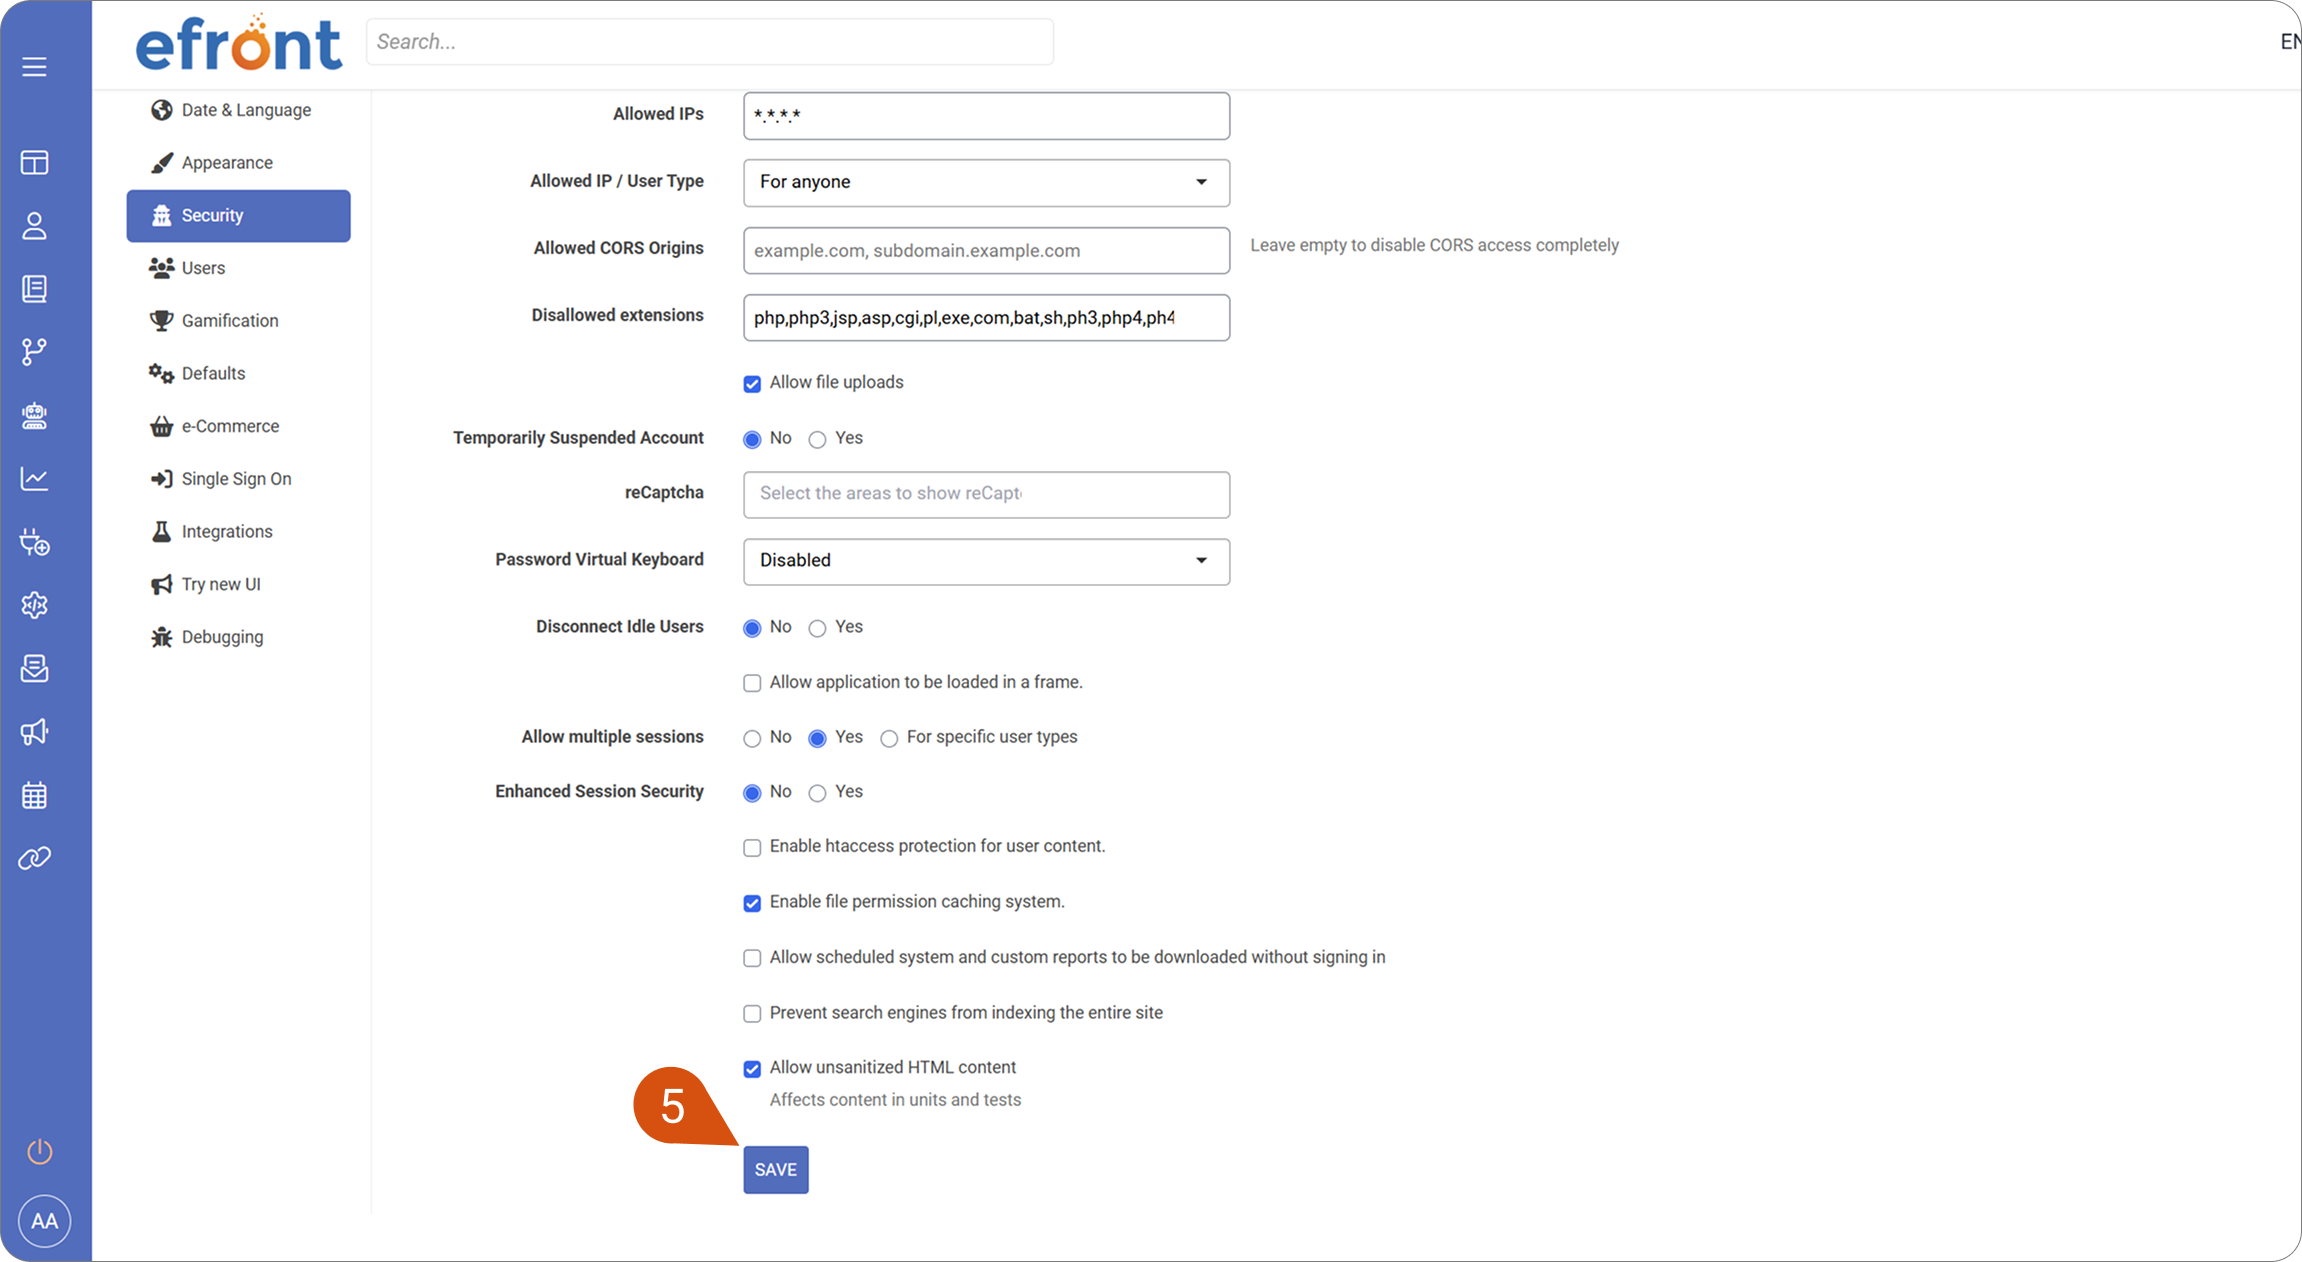Click the Allowed CORS Origins field

click(x=986, y=251)
